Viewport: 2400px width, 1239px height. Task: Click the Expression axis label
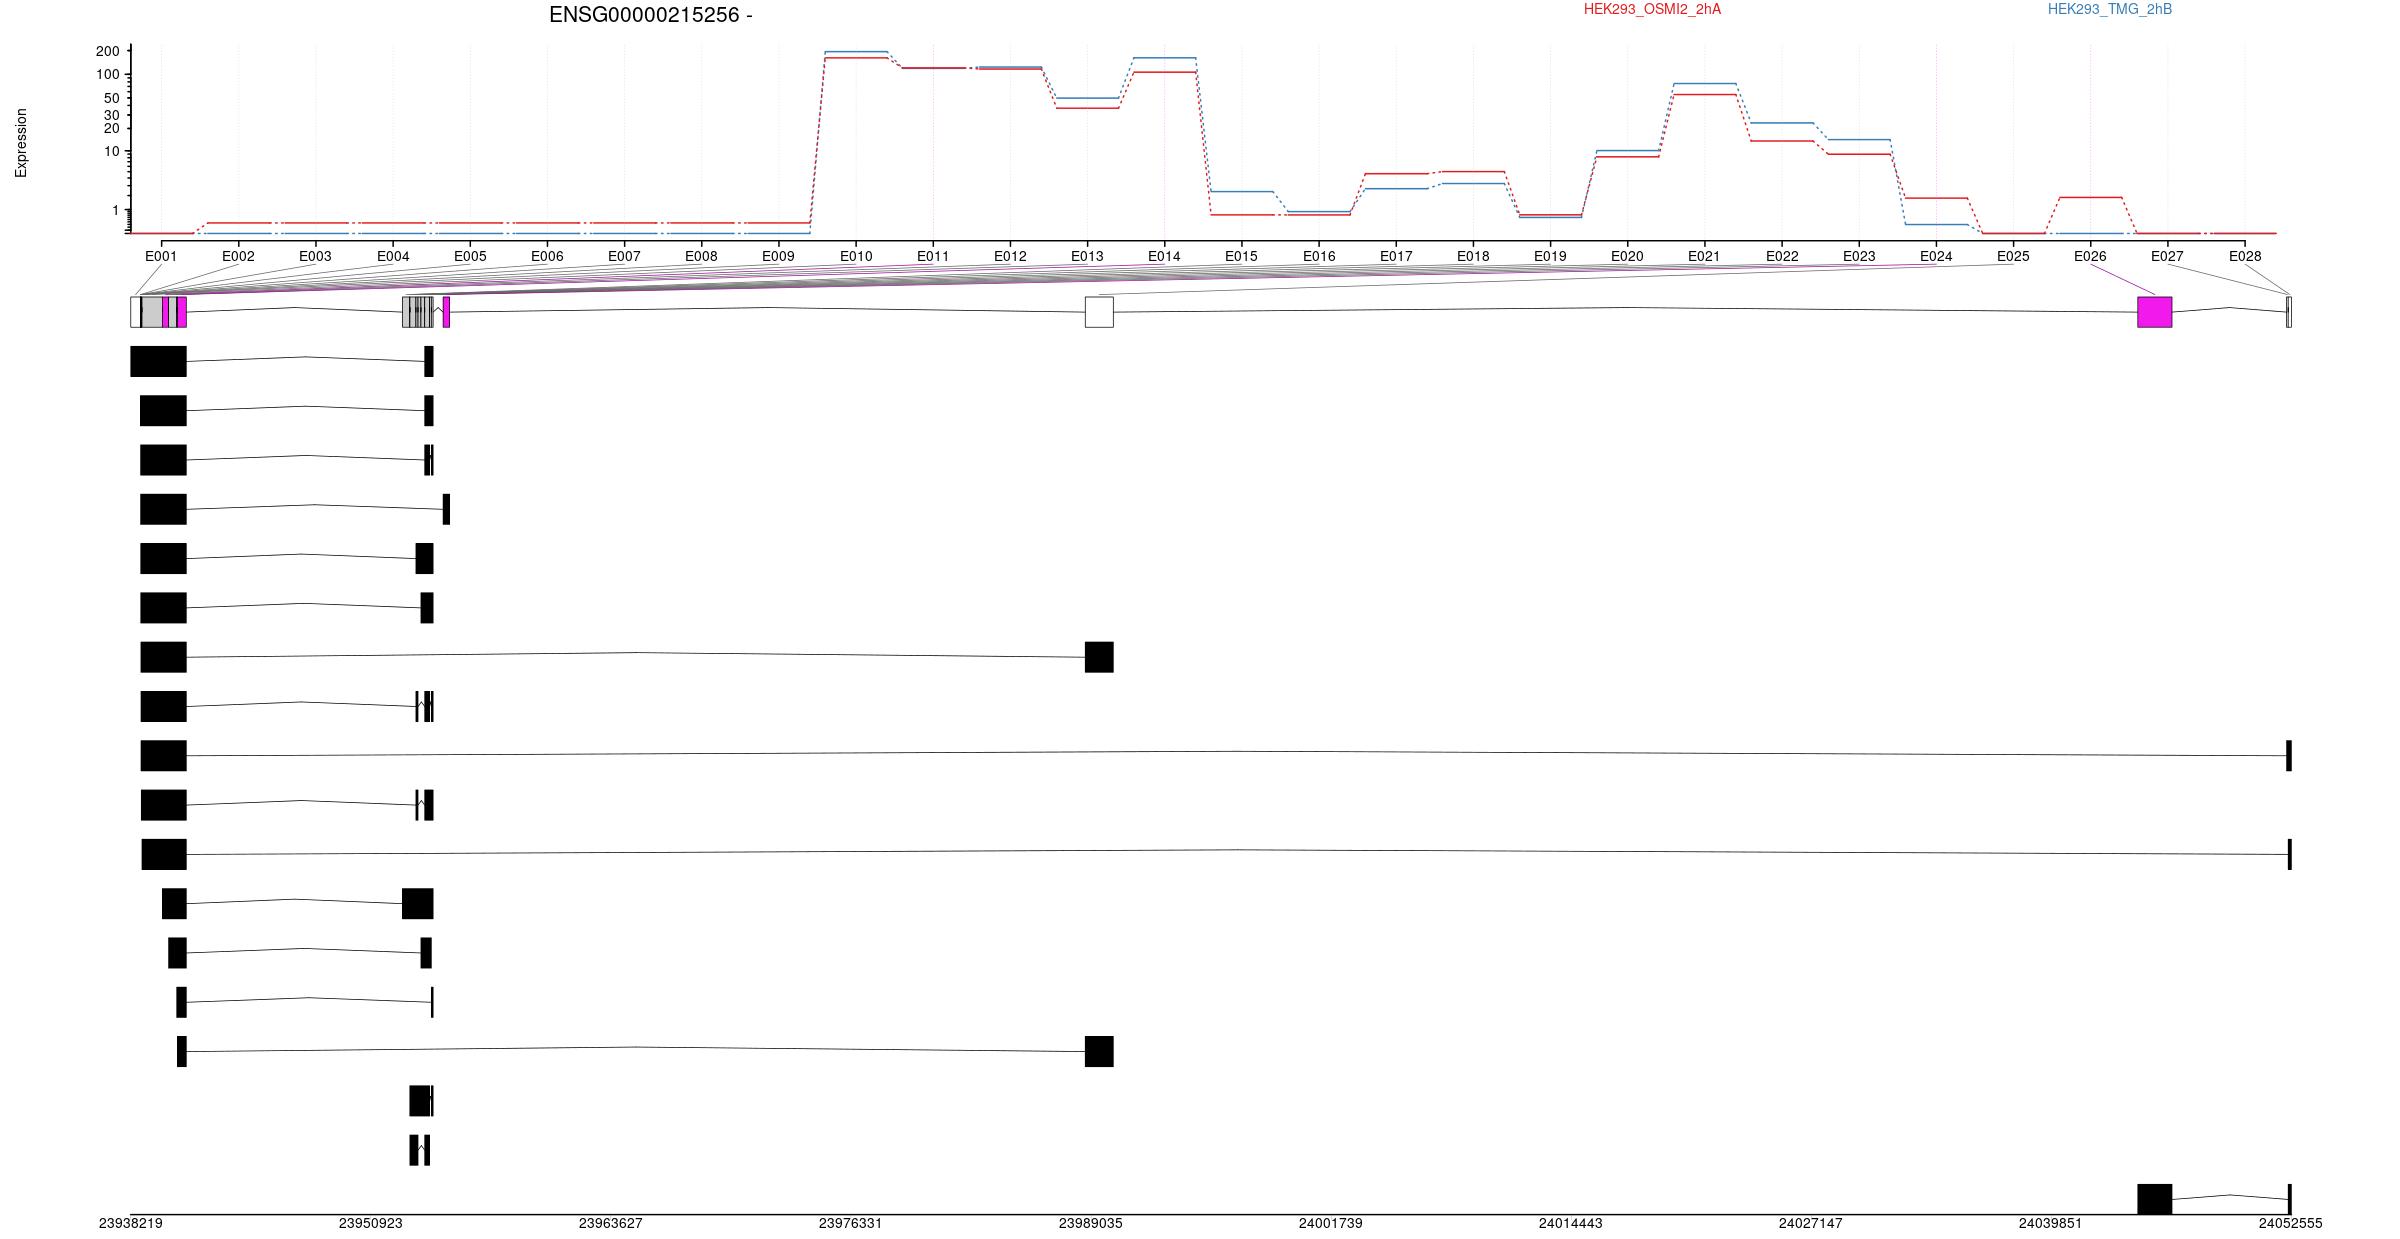[x=21, y=143]
